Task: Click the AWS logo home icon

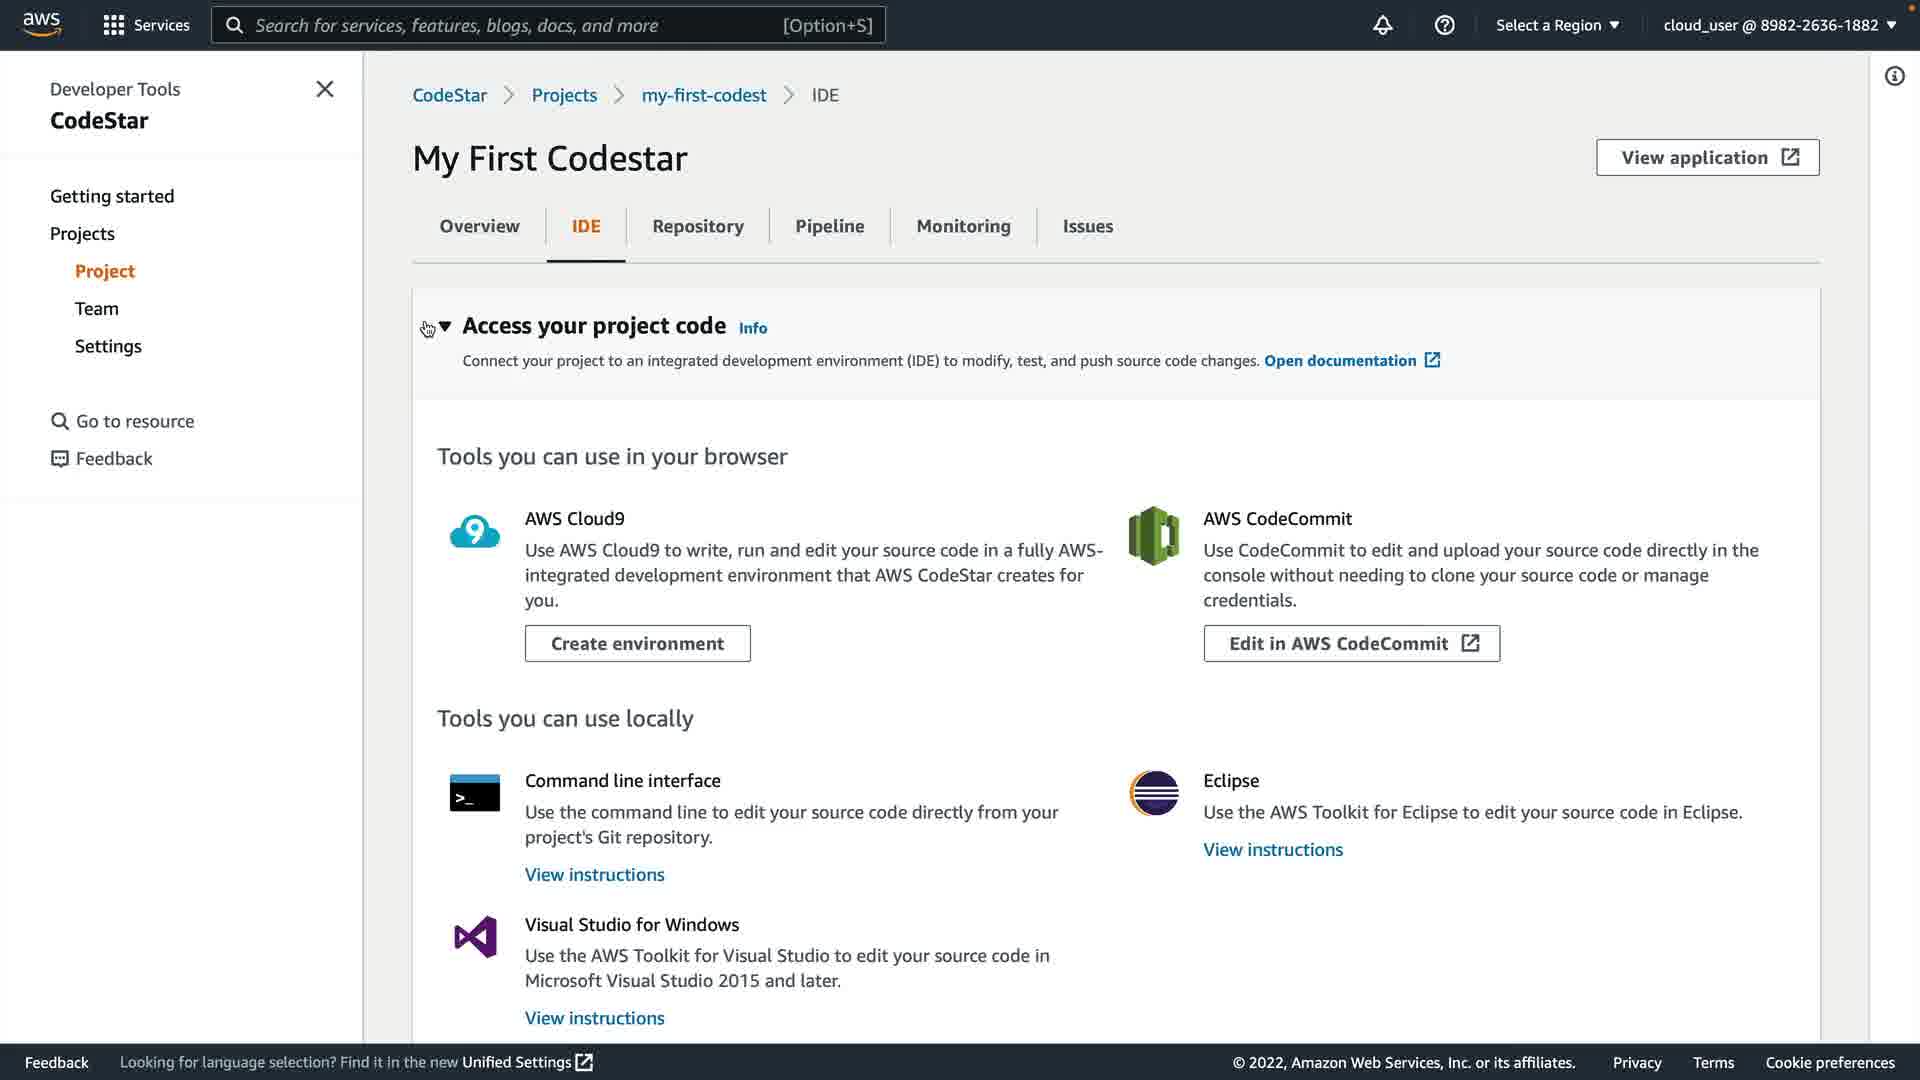Action: point(42,24)
